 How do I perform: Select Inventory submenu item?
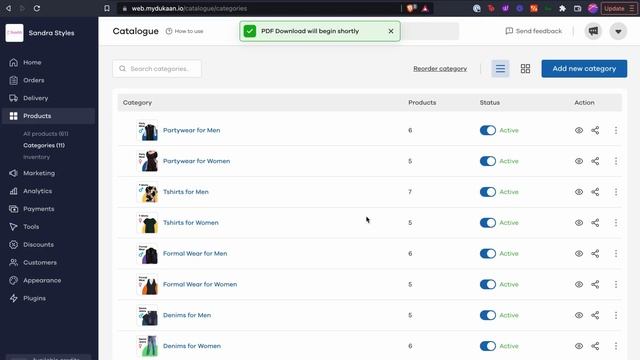(36, 157)
